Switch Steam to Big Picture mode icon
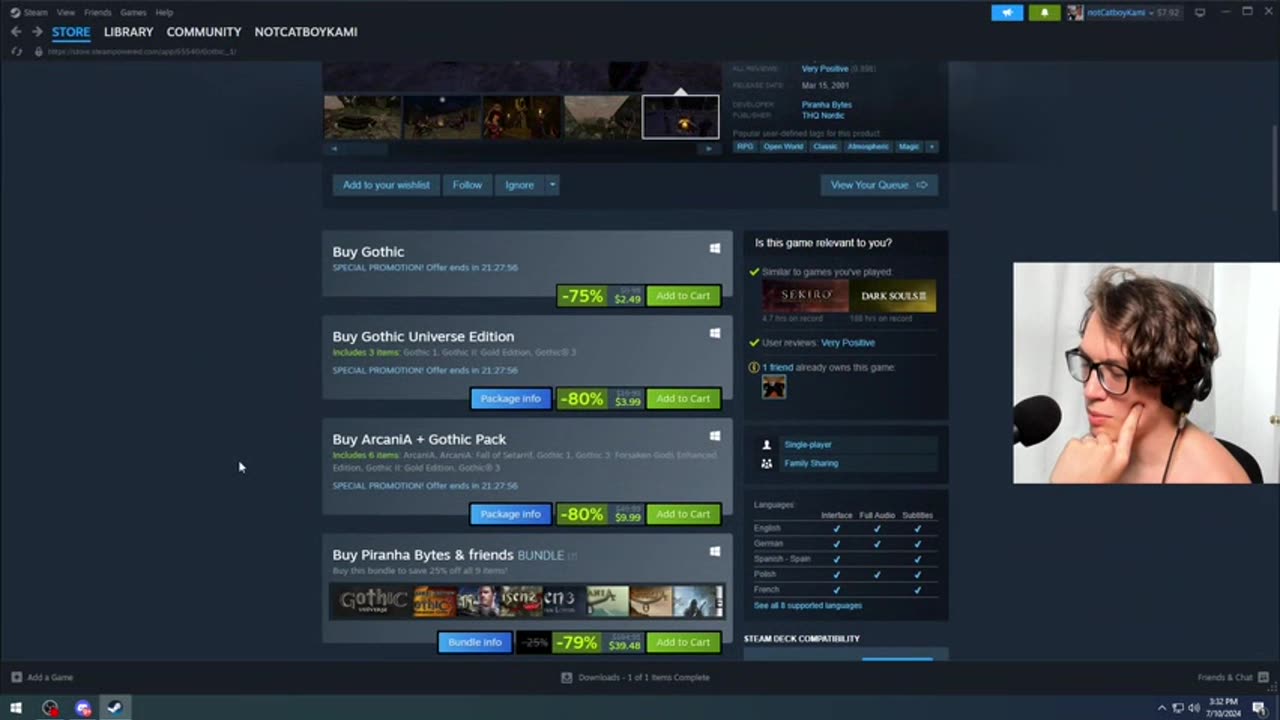 tap(1200, 12)
